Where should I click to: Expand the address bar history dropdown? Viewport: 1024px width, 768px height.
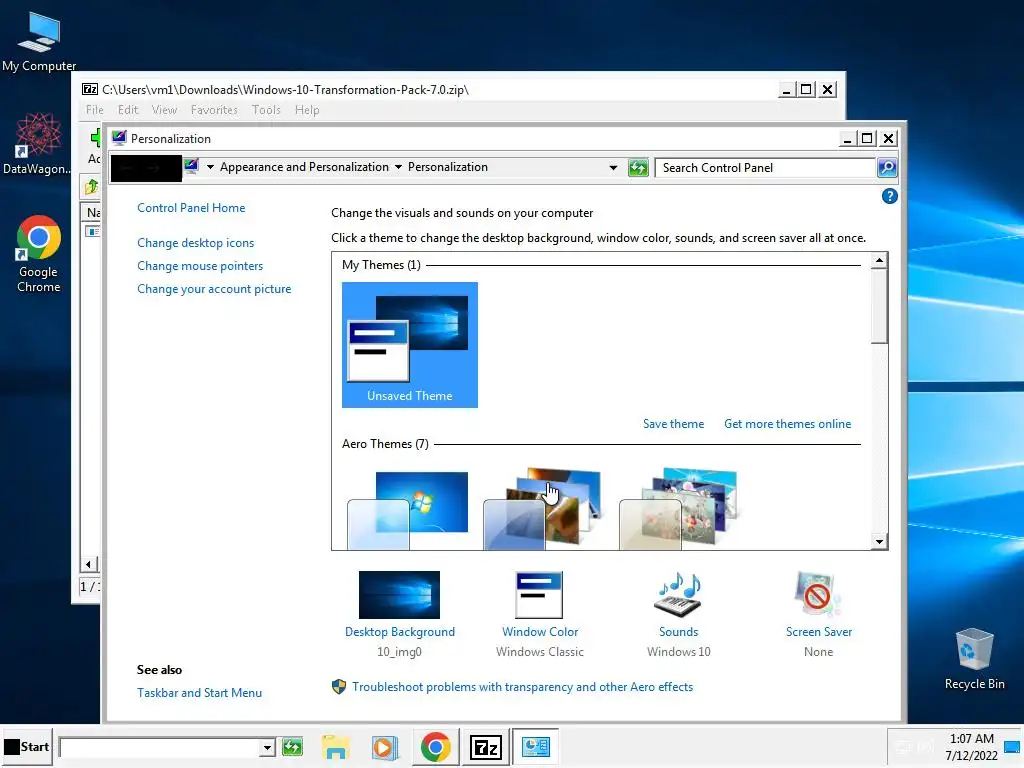[x=613, y=168]
